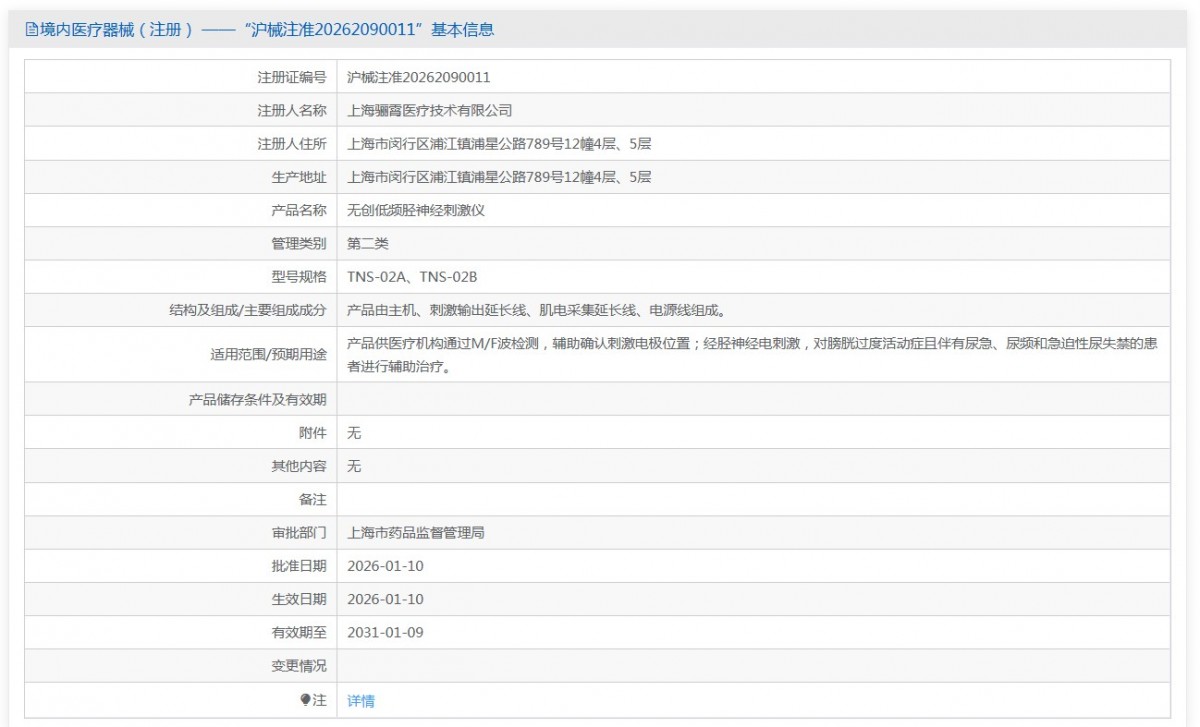Select address value in 生产地址 row
The height and width of the screenshot is (727, 1200).
(x=499, y=177)
